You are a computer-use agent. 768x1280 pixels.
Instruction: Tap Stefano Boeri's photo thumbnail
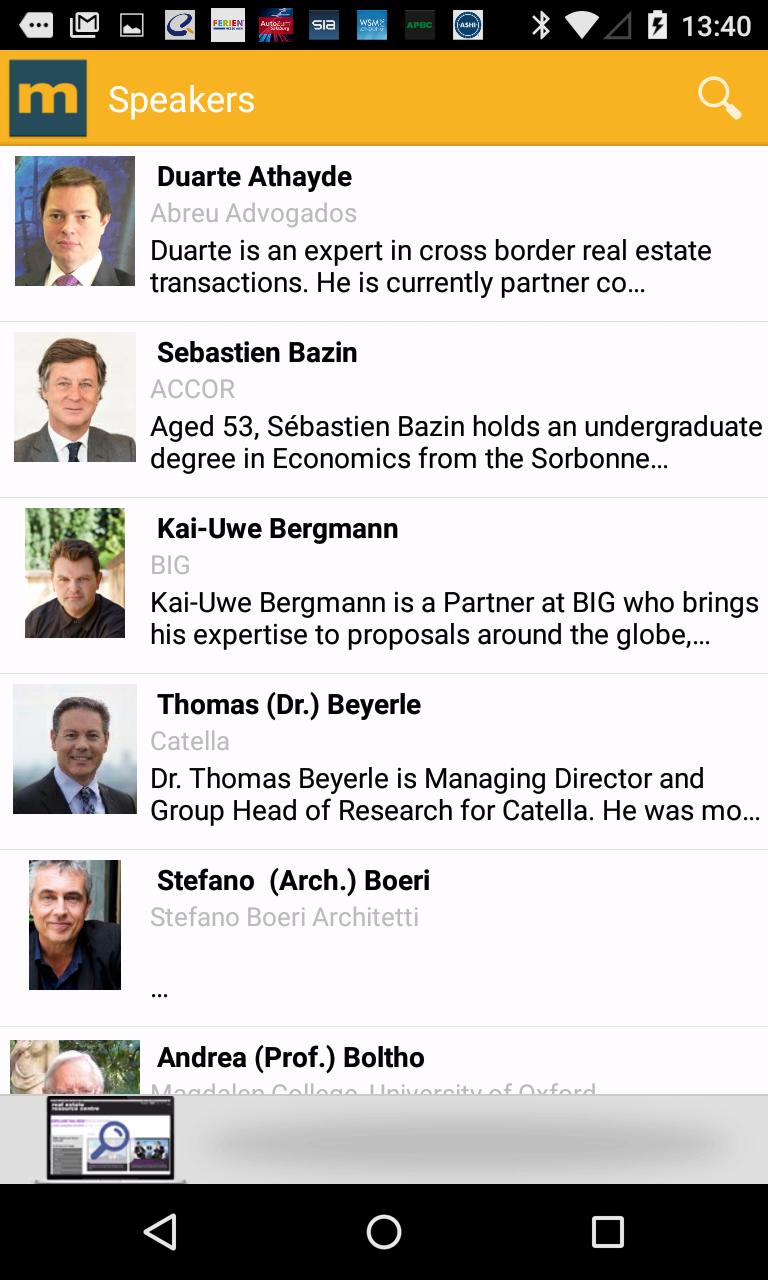pos(75,925)
